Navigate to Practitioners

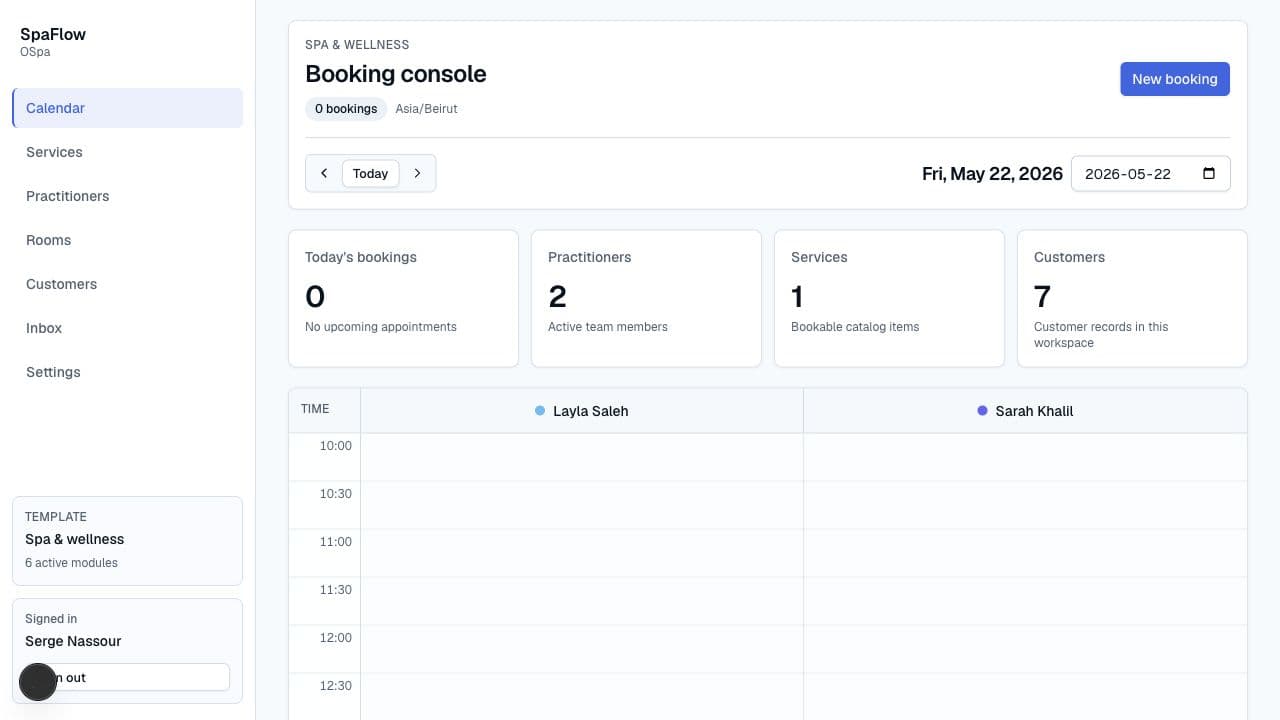(127, 196)
